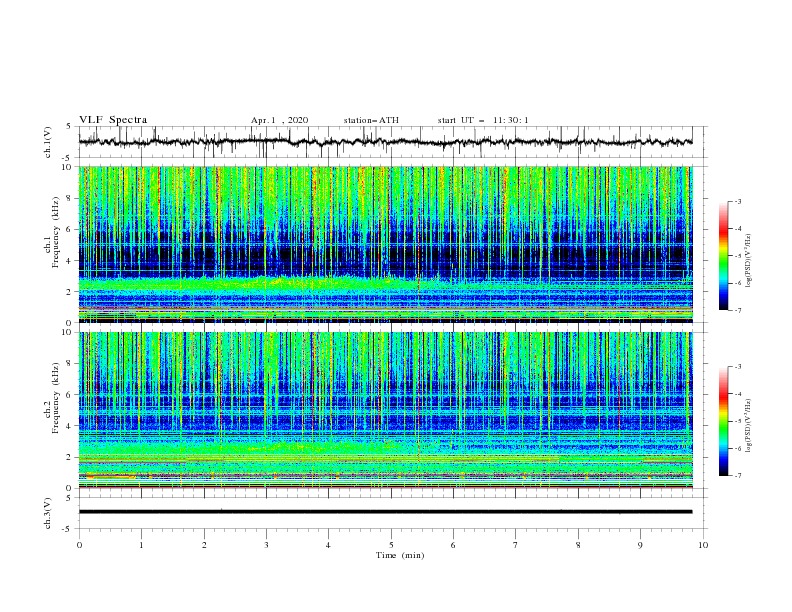
Task: Click time axis tick label "6"
Action: pos(454,545)
